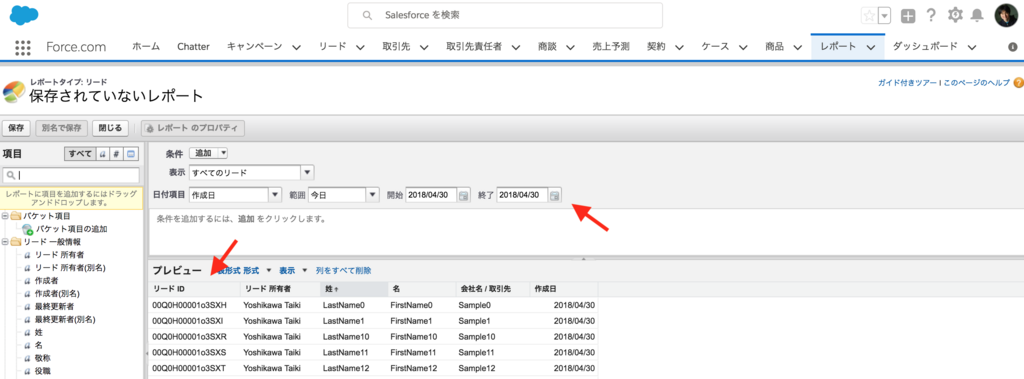Click the user profile avatar
Viewport: 1024px width, 379px height.
click(1006, 16)
